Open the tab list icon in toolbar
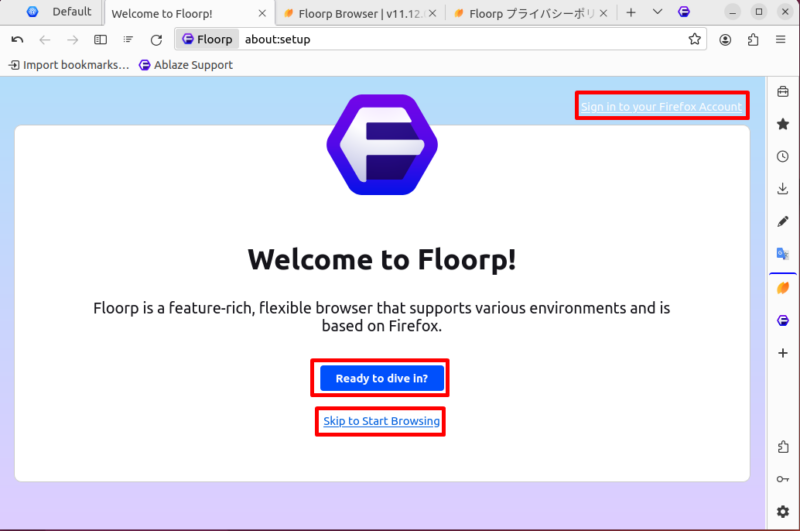 coord(128,39)
